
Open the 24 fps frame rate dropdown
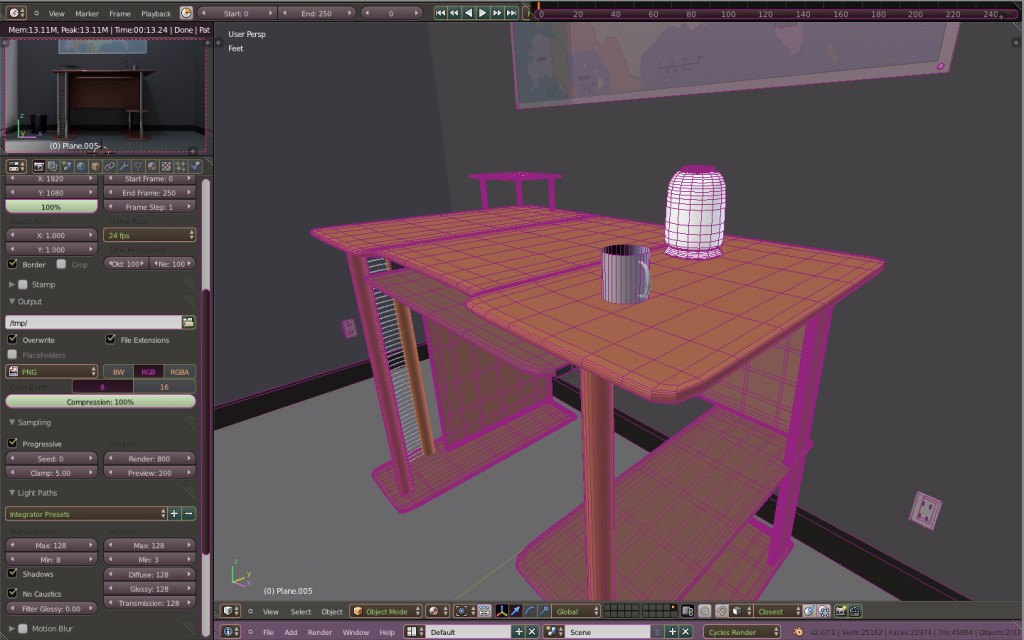coord(148,234)
